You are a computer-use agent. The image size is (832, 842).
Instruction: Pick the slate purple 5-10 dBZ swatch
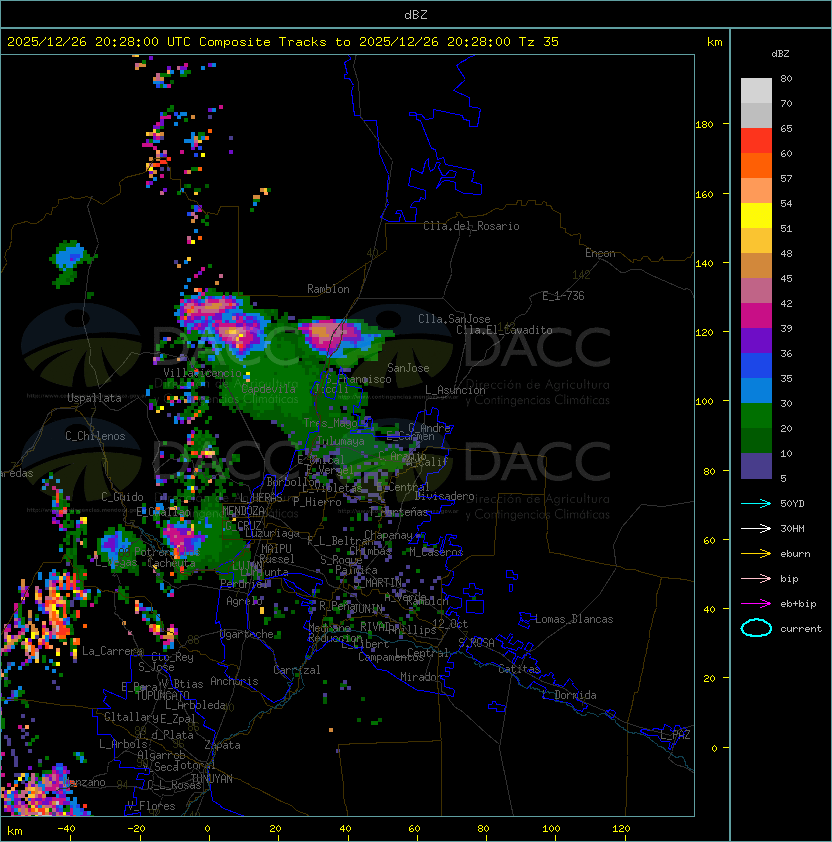756,466
